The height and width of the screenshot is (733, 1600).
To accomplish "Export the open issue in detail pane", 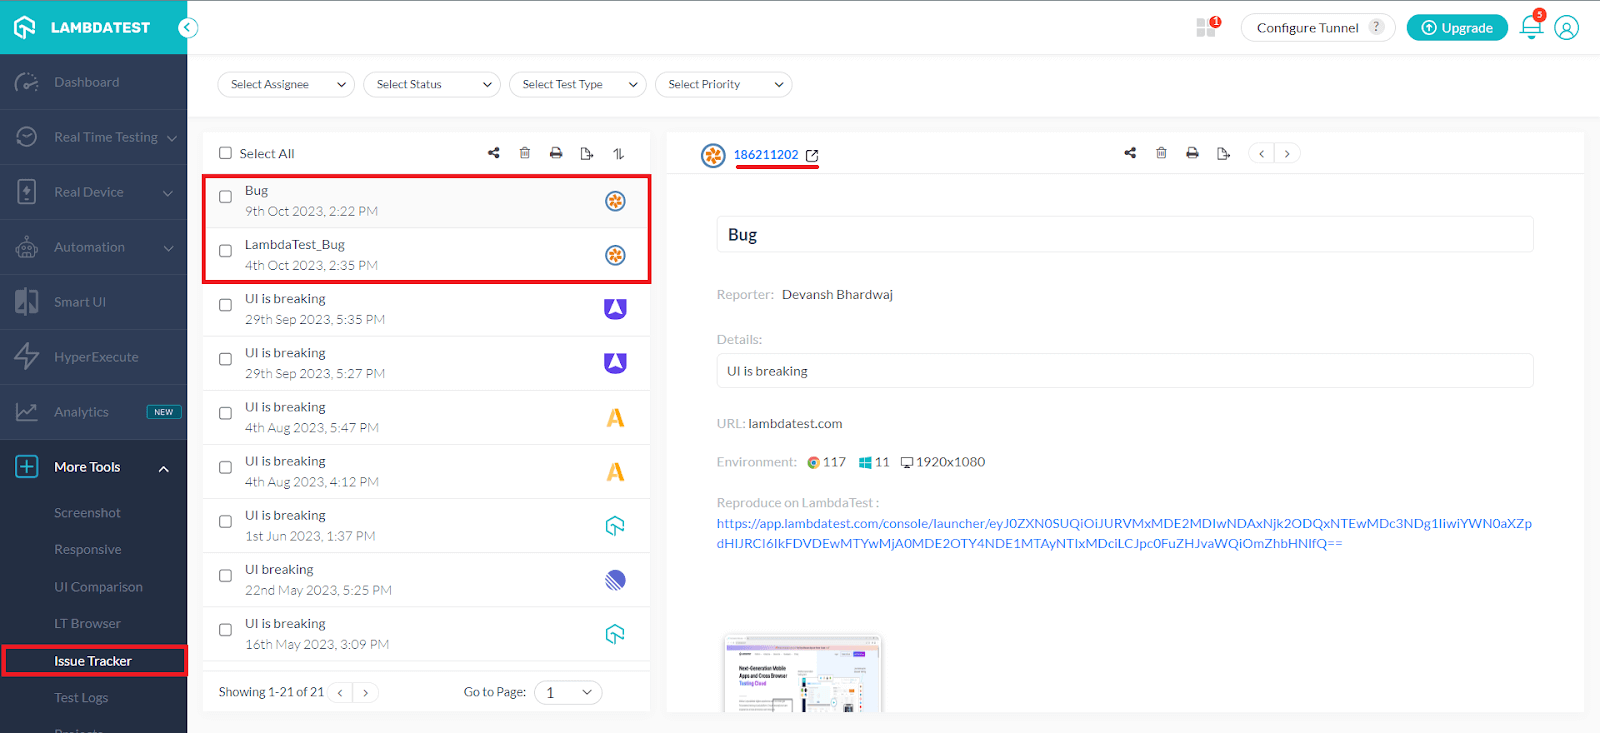I will coord(1223,153).
